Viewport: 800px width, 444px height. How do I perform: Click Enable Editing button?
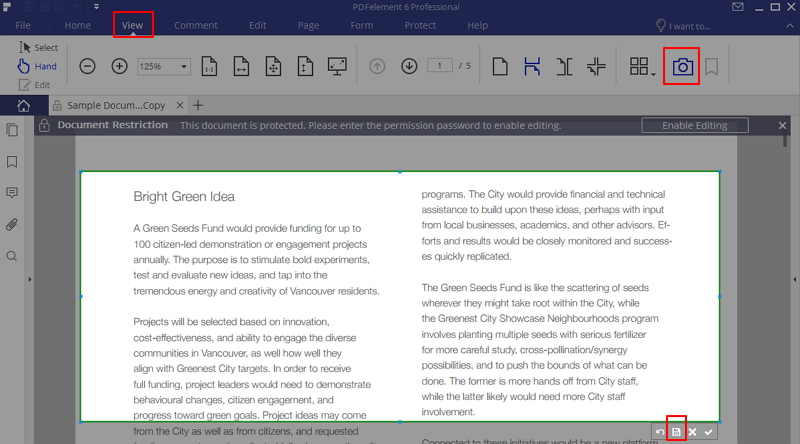(695, 126)
